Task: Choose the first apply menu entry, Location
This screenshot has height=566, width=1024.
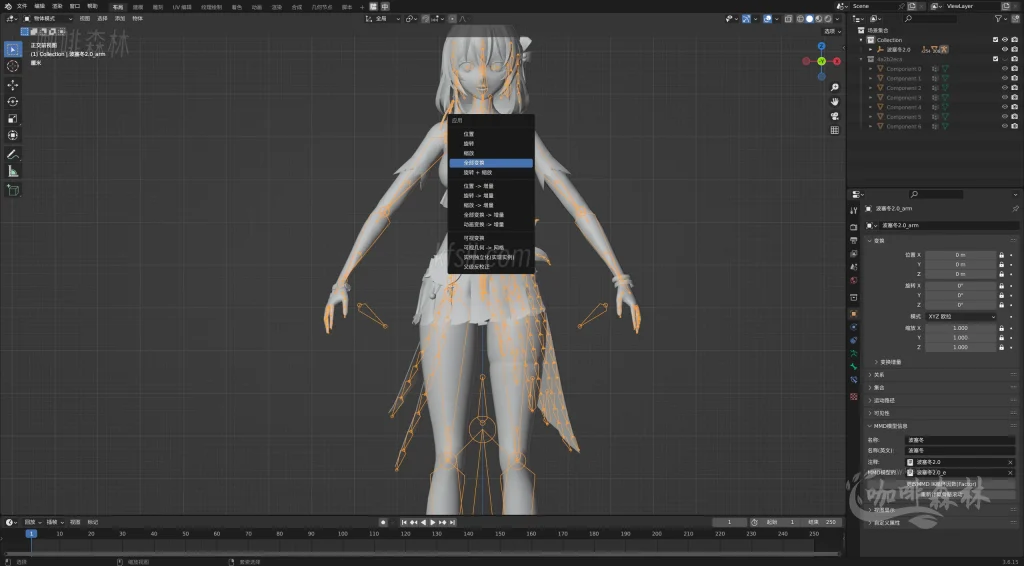Action: click(x=491, y=134)
